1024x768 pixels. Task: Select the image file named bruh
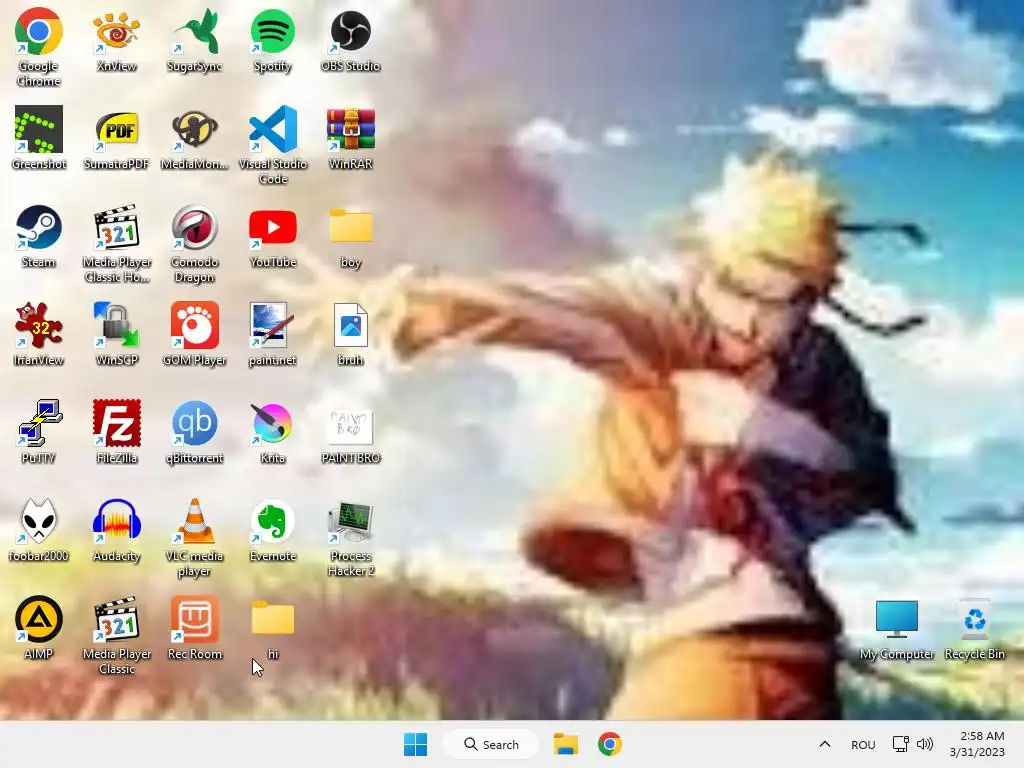tap(351, 325)
